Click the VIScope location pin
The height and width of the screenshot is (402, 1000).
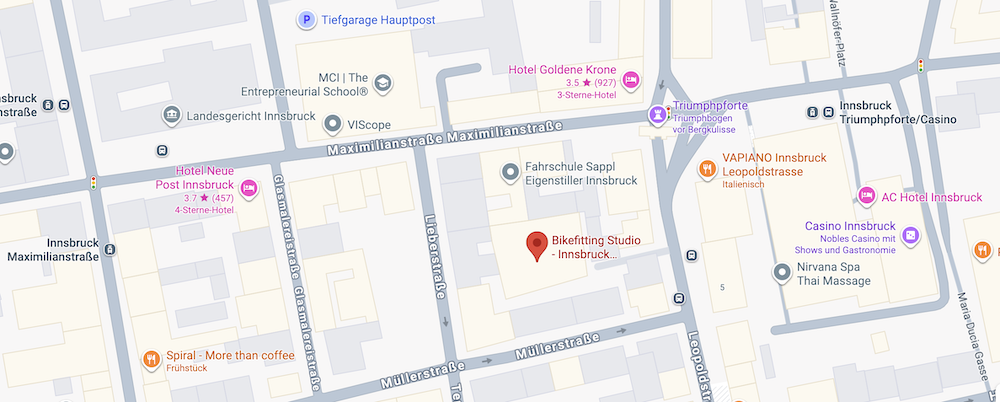333,124
